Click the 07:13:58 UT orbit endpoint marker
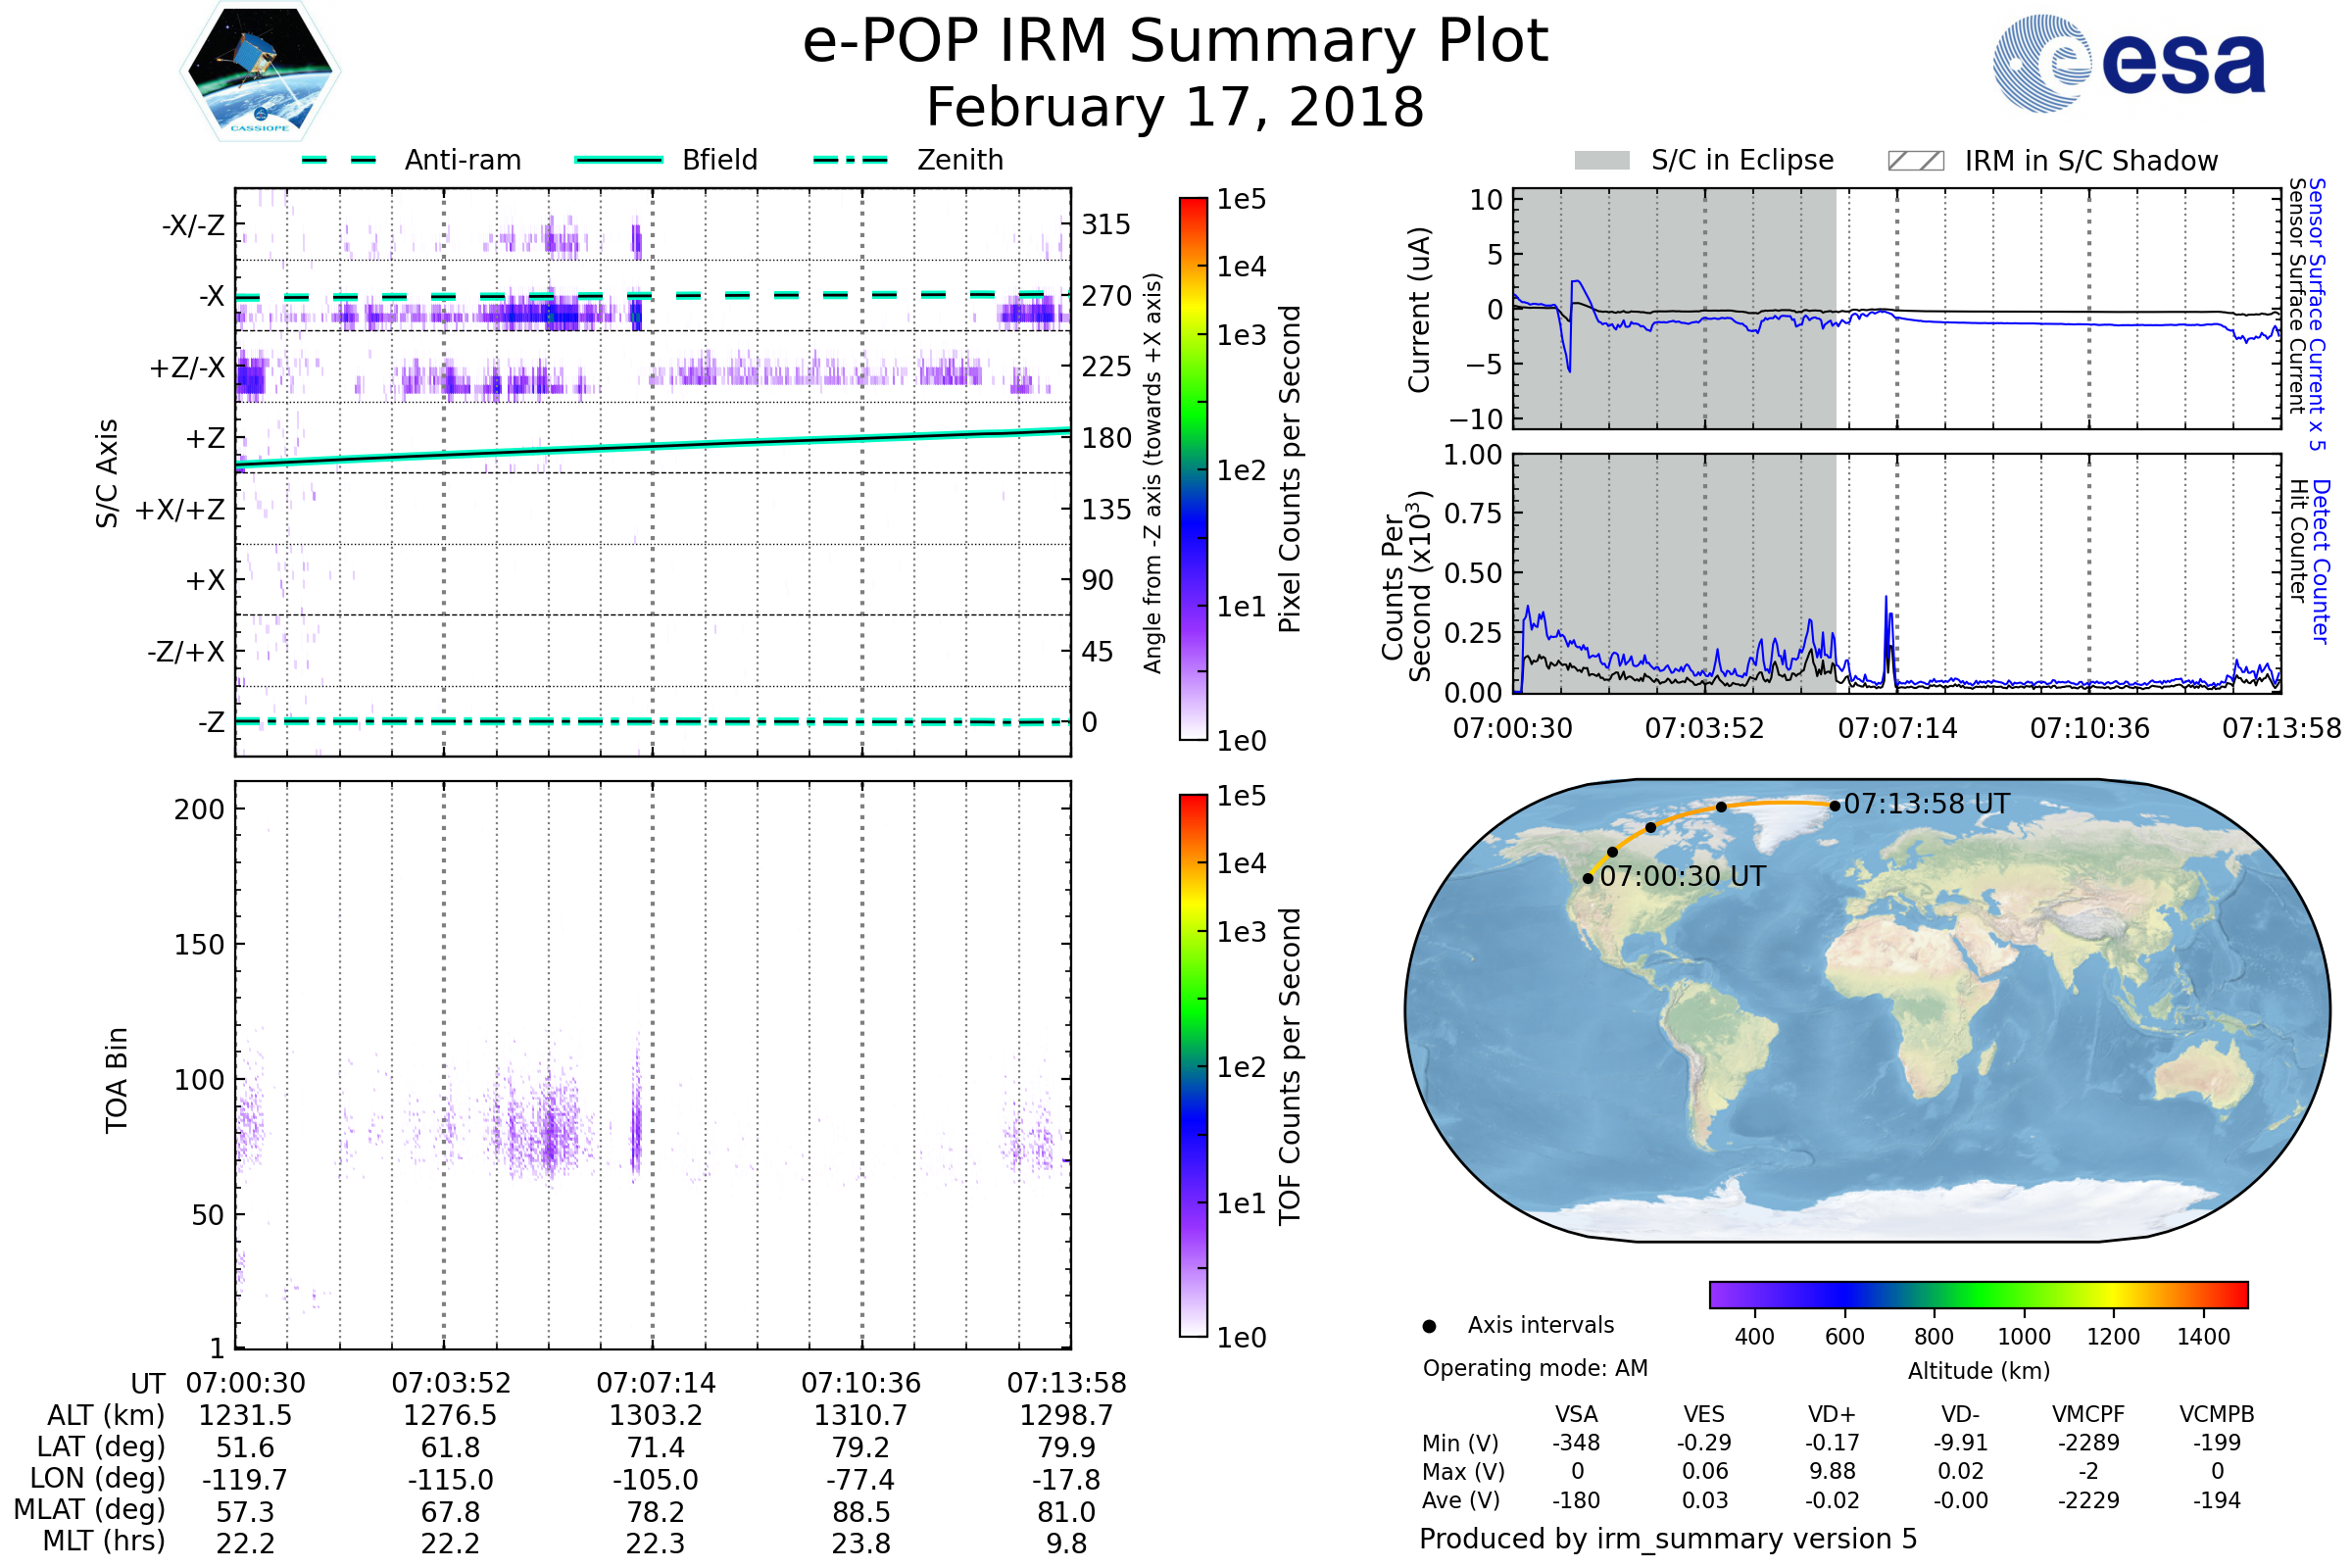Screen dimensions: 2352x1568 [1834, 806]
